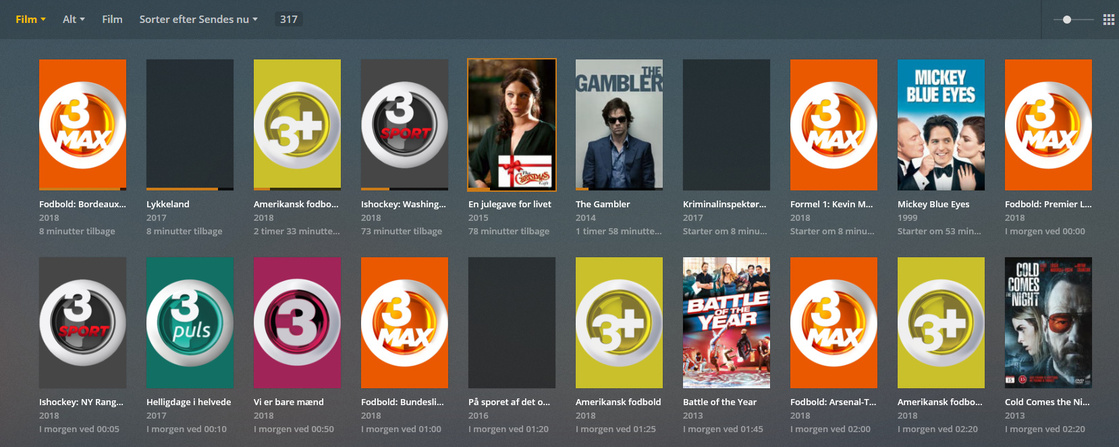The height and width of the screenshot is (447, 1119).
Task: Click "I morgen ved 01:45" text
Action: pyautogui.click(x=724, y=429)
